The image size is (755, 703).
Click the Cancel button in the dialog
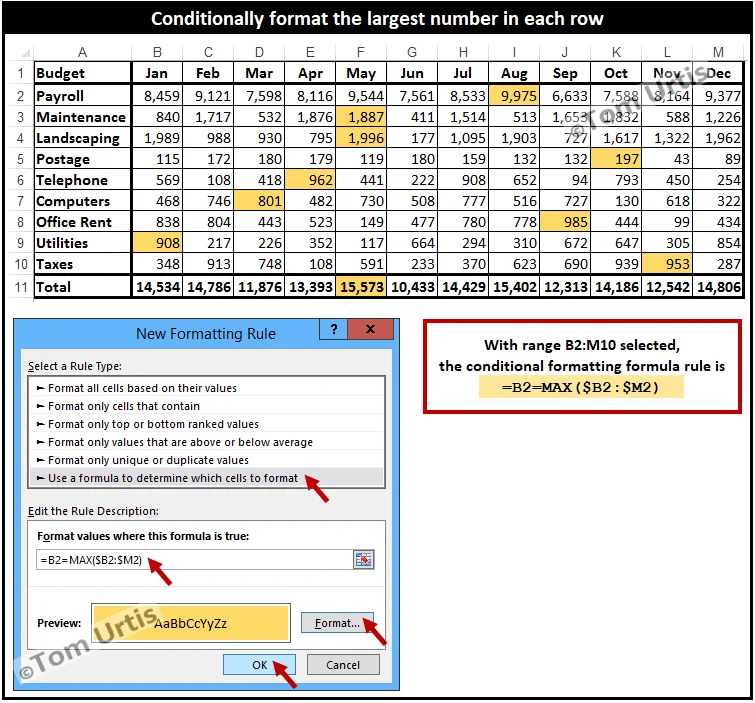click(x=343, y=665)
